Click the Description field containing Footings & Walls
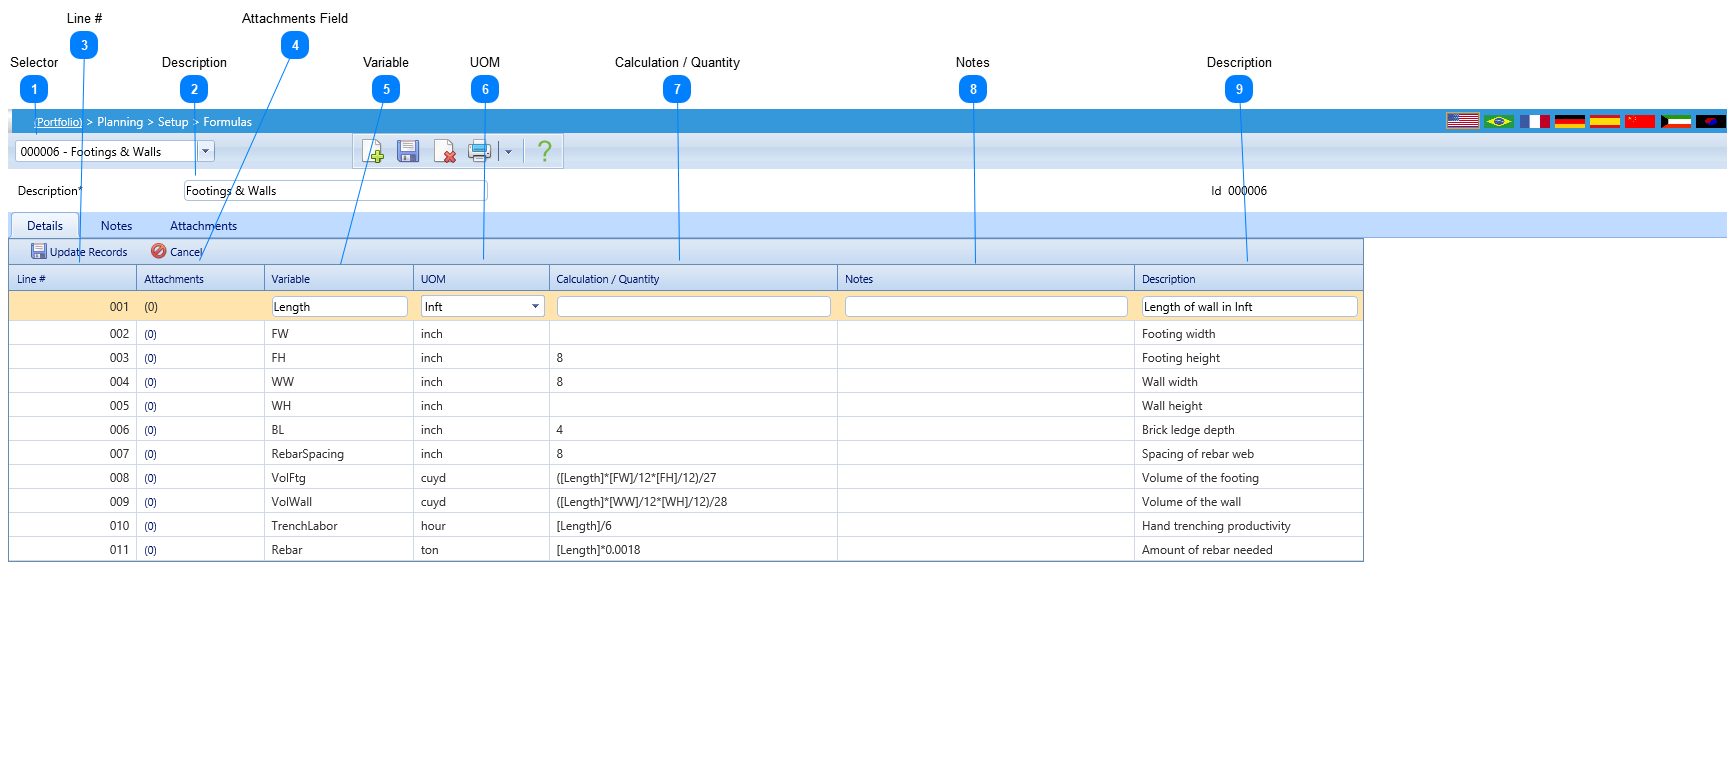The image size is (1730, 758). [x=335, y=190]
